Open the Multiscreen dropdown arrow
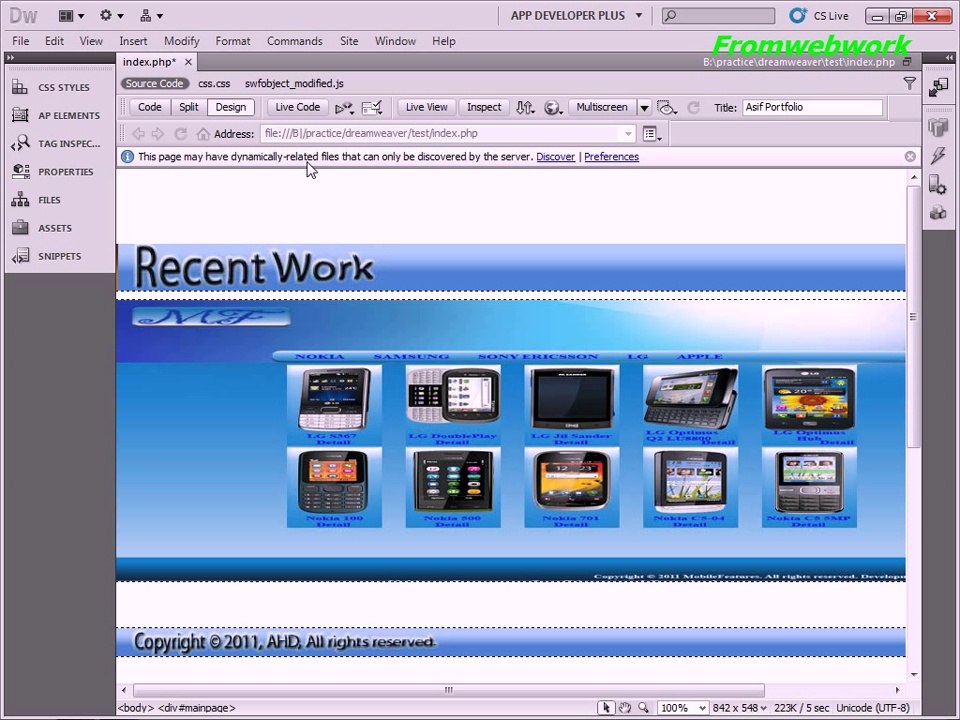The width and height of the screenshot is (960, 720). pyautogui.click(x=644, y=108)
